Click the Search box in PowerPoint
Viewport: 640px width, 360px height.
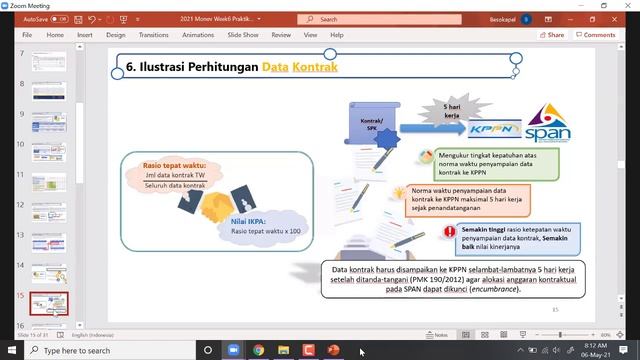[x=380, y=19]
